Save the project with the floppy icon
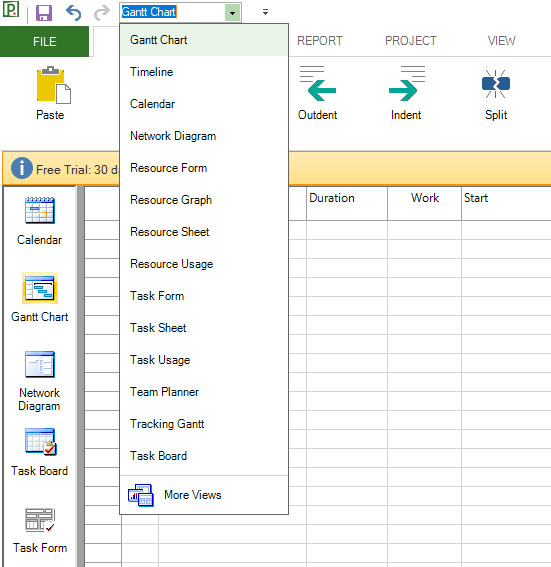This screenshot has height=567, width=551. (x=44, y=13)
